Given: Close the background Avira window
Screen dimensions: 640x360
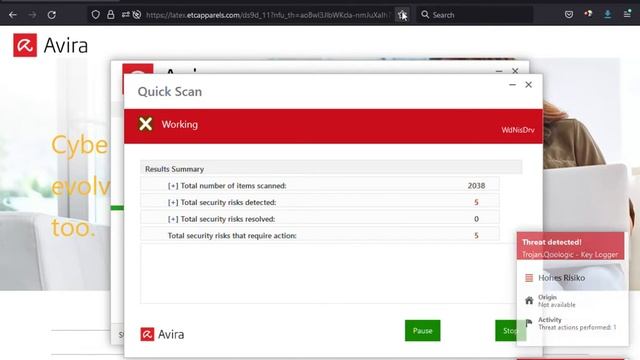Looking at the screenshot, I should 515,71.
